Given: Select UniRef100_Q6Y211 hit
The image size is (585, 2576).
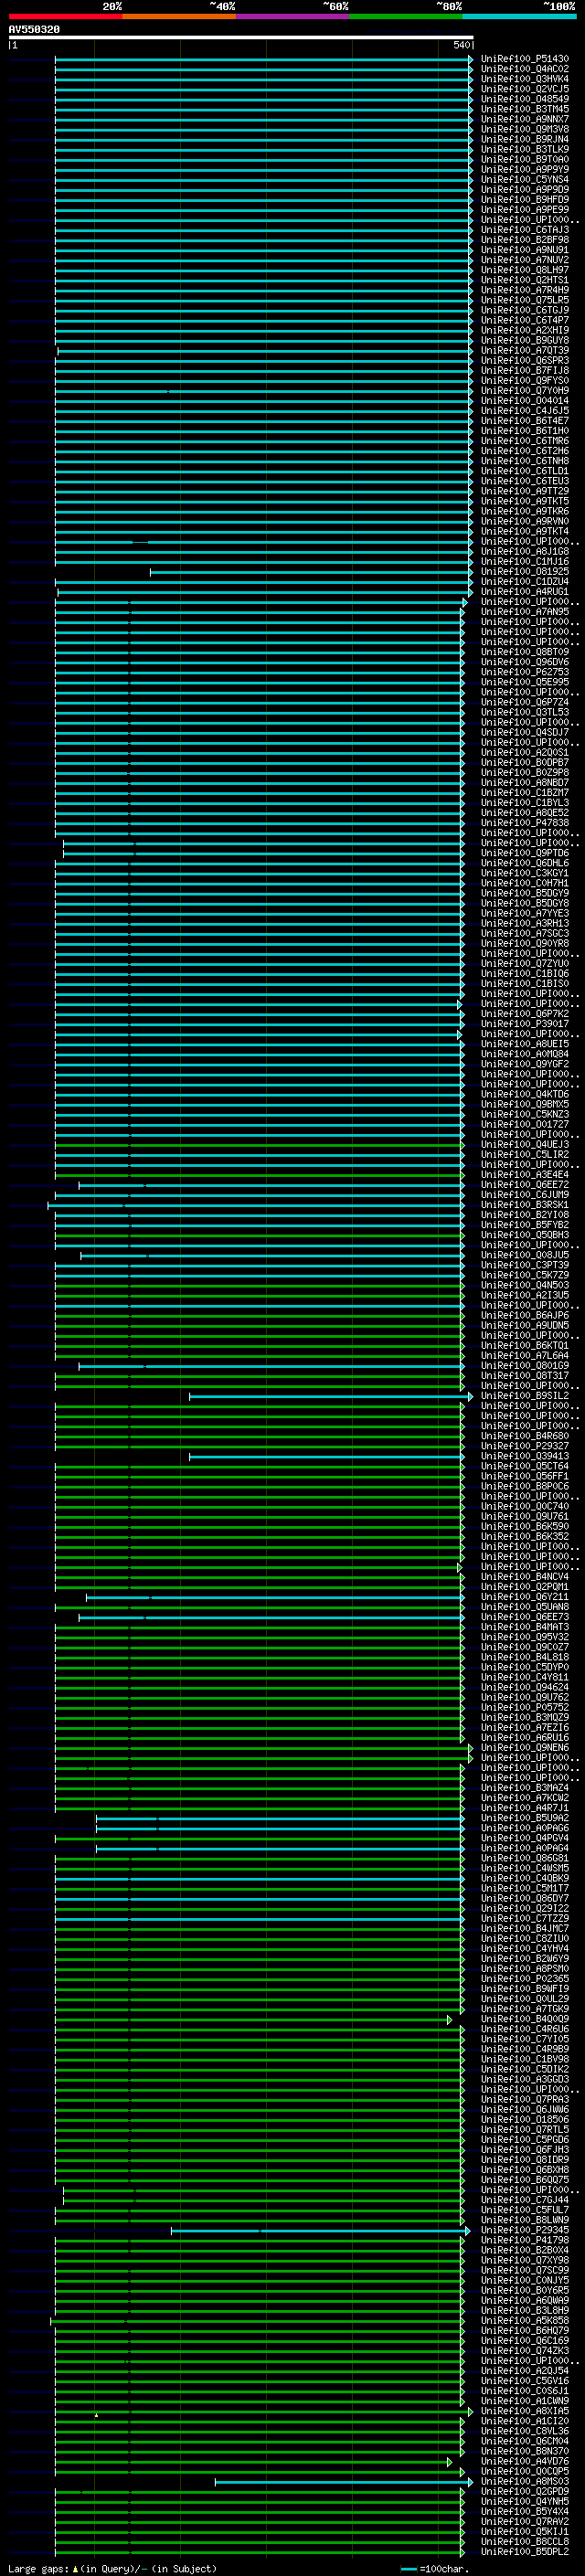Looking at the screenshot, I should point(525,1597).
